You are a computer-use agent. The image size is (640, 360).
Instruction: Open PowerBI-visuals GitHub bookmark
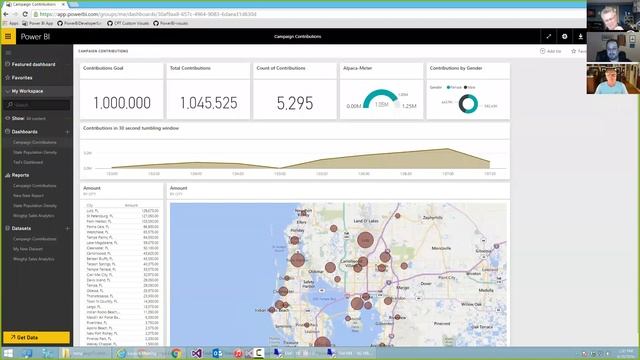(171, 23)
